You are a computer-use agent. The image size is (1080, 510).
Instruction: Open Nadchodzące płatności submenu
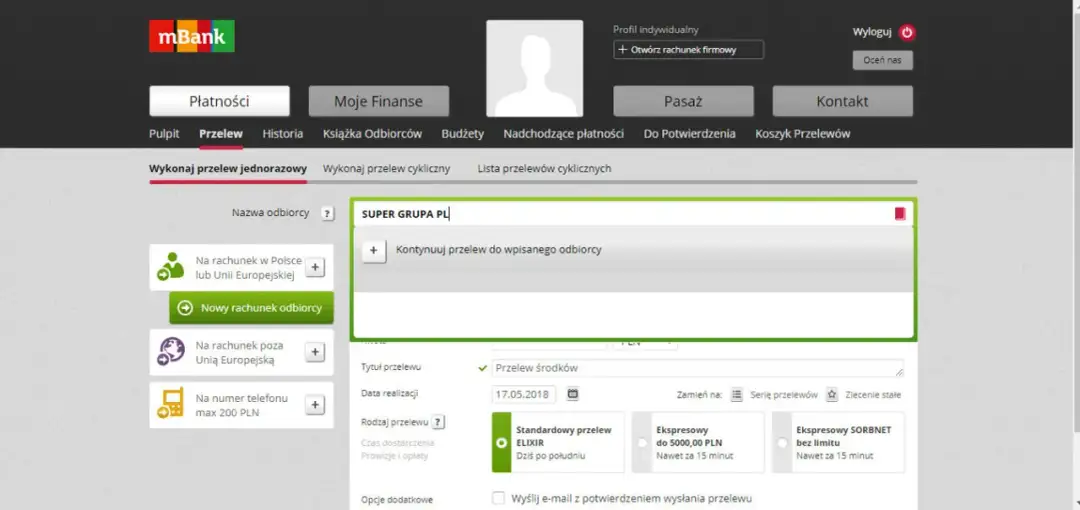pyautogui.click(x=563, y=134)
